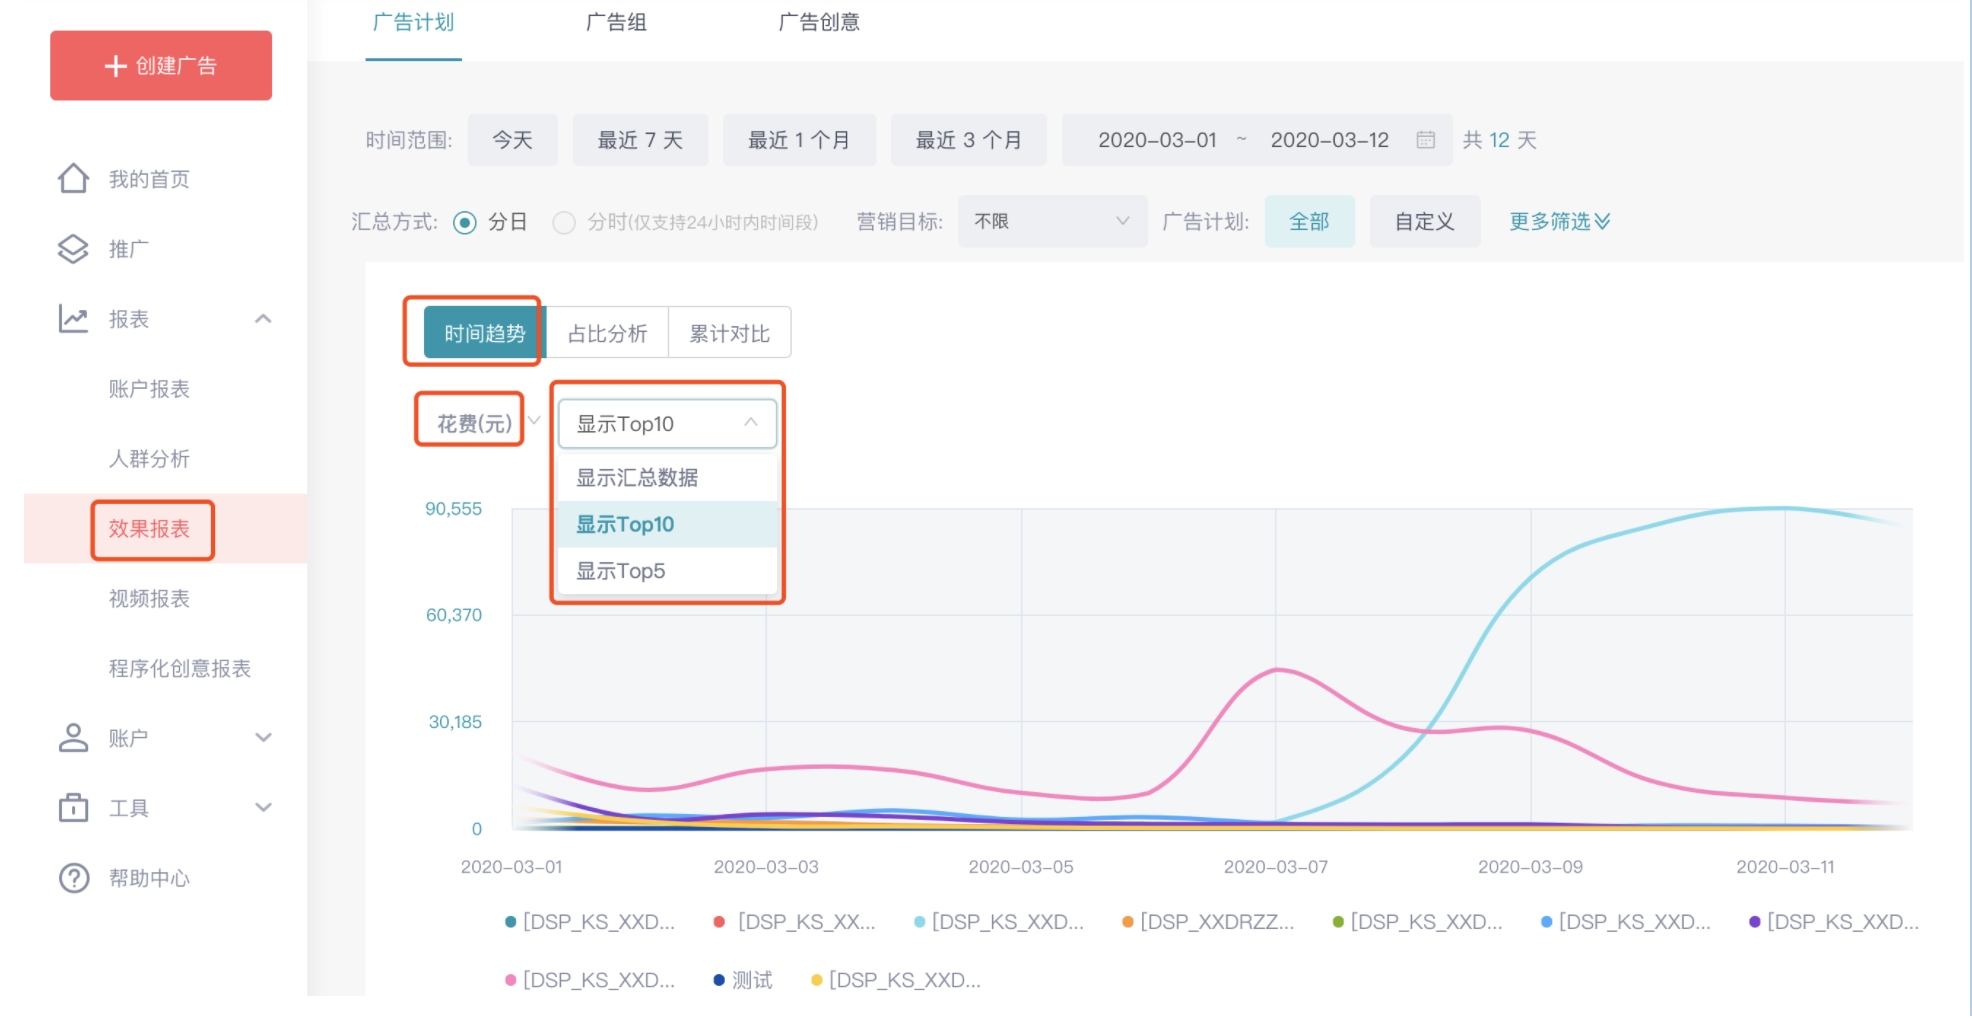Collapse the 显示Top10 dropdown selector

pyautogui.click(x=667, y=424)
